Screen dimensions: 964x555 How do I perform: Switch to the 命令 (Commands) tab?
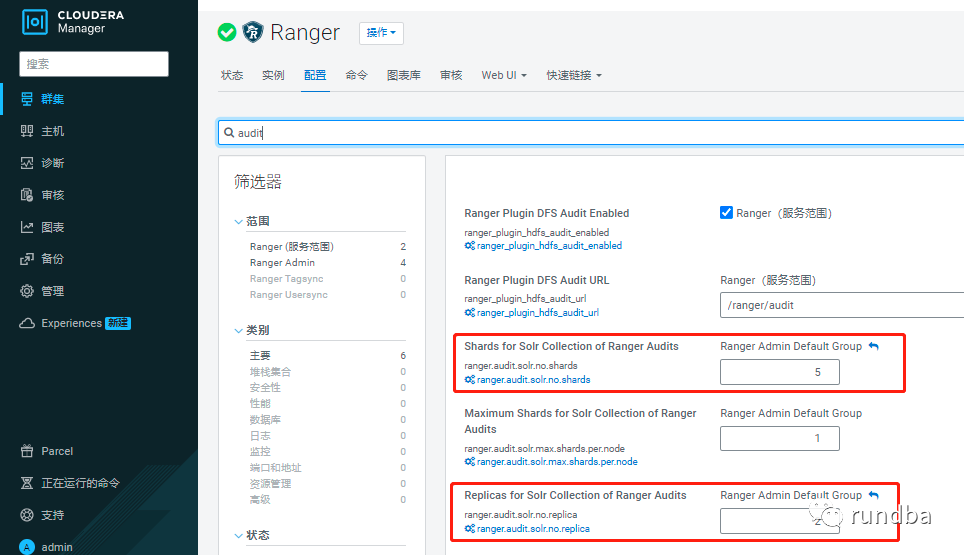coord(357,75)
